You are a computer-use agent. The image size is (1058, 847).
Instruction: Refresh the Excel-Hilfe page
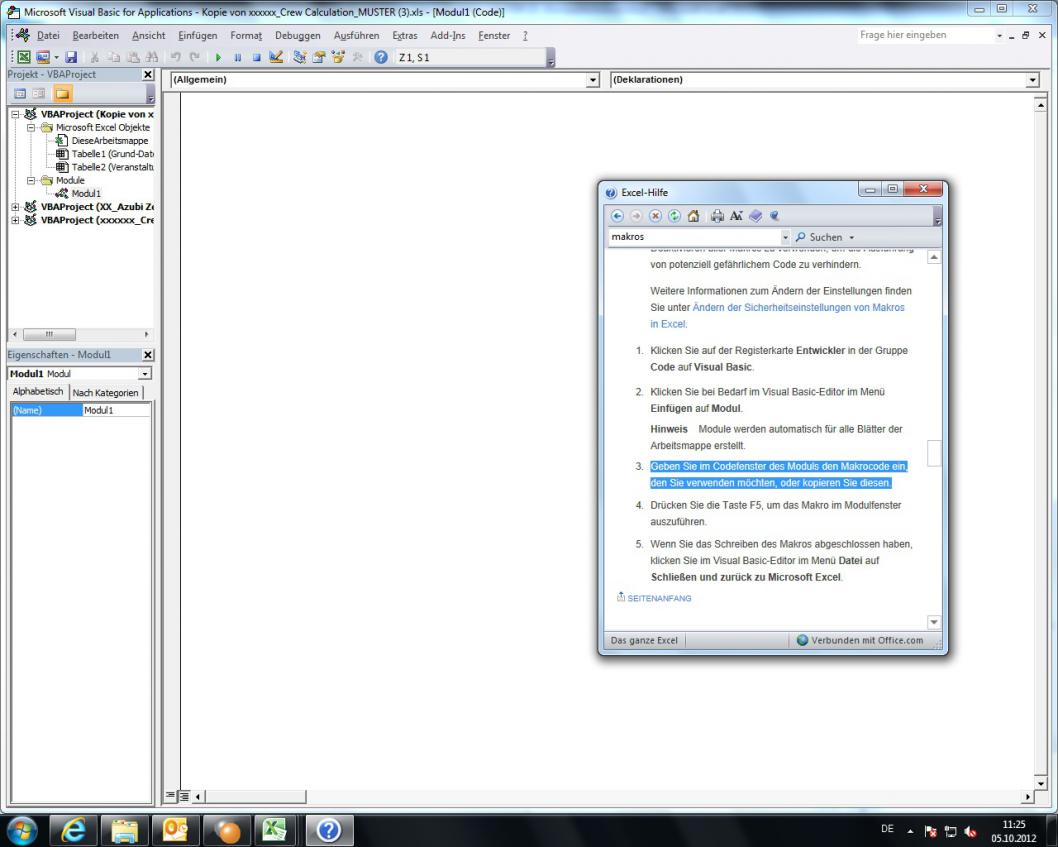click(674, 216)
